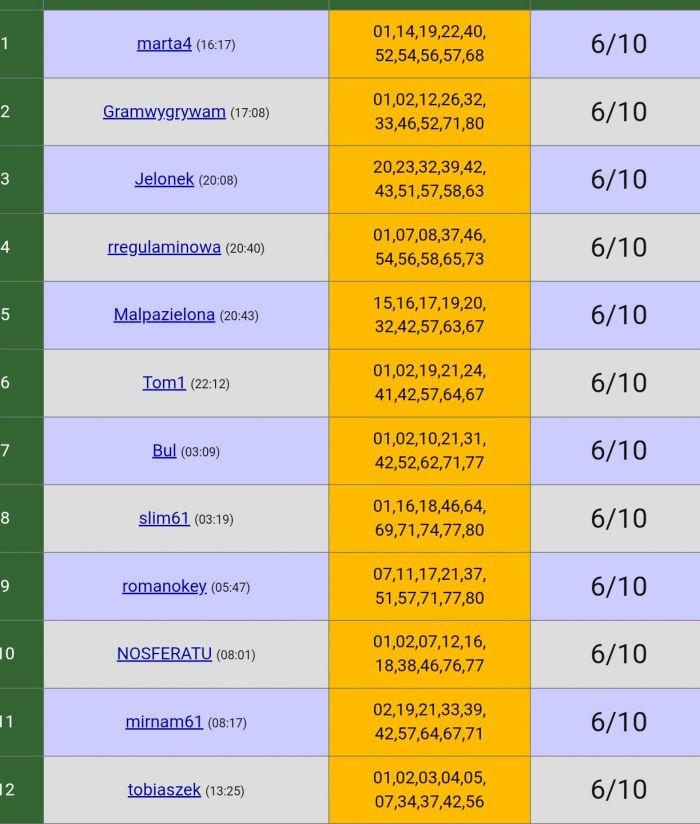Screen dimensions: 700x824
Task: Open the slim61 player profile
Action: 164,518
